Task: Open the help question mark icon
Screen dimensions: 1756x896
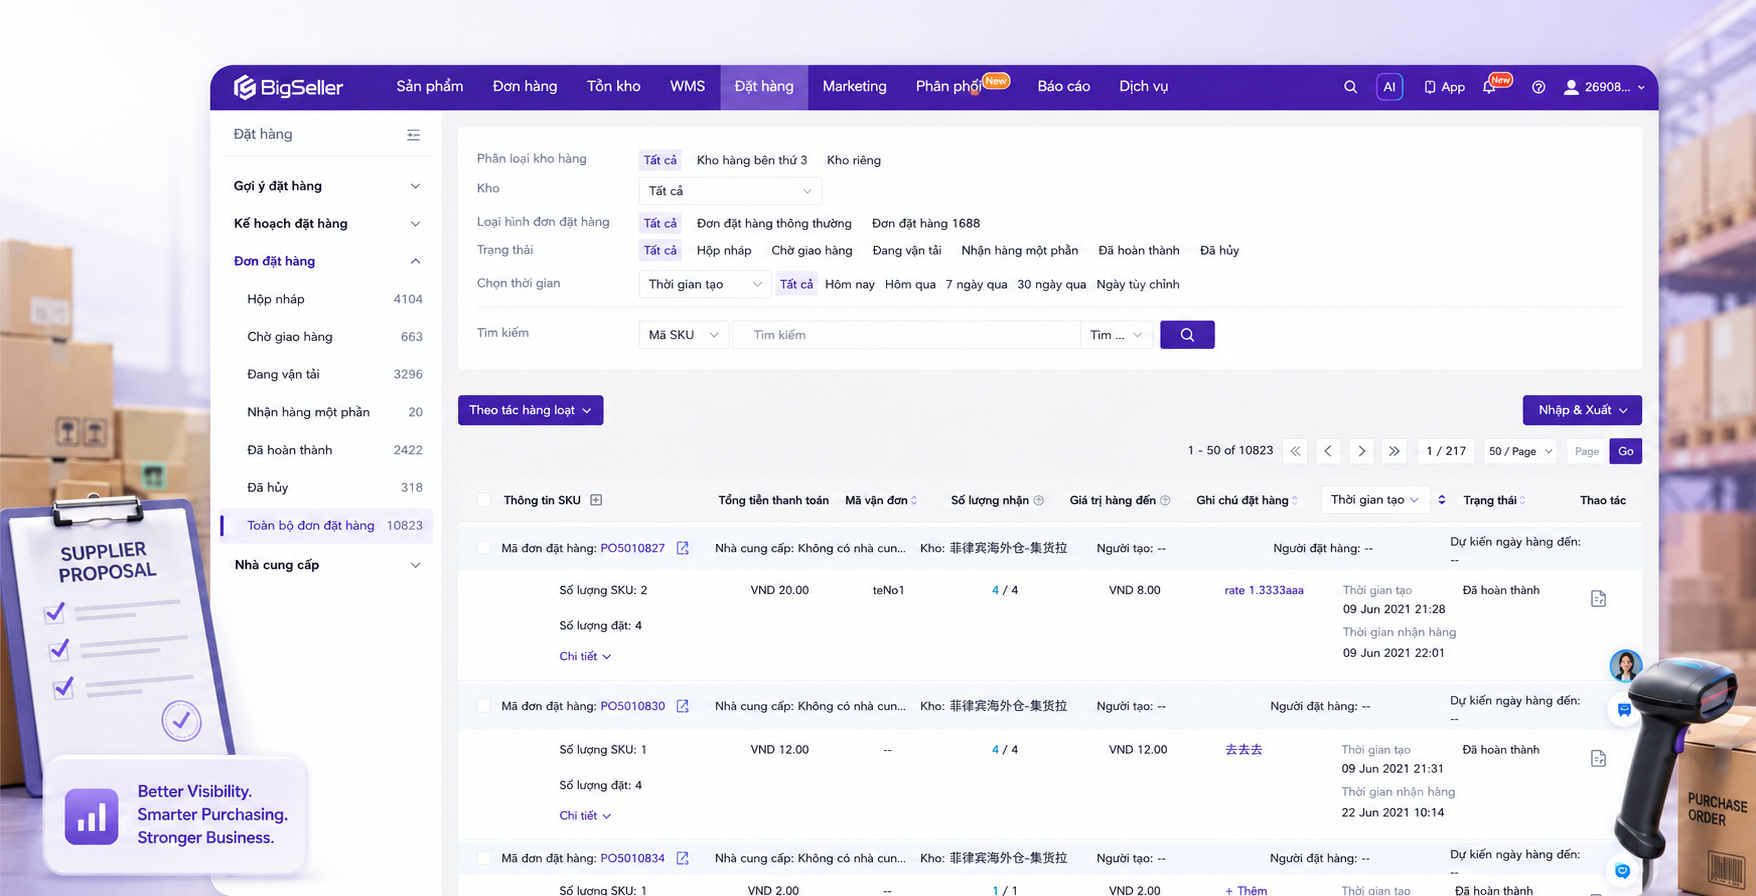Action: point(1538,87)
